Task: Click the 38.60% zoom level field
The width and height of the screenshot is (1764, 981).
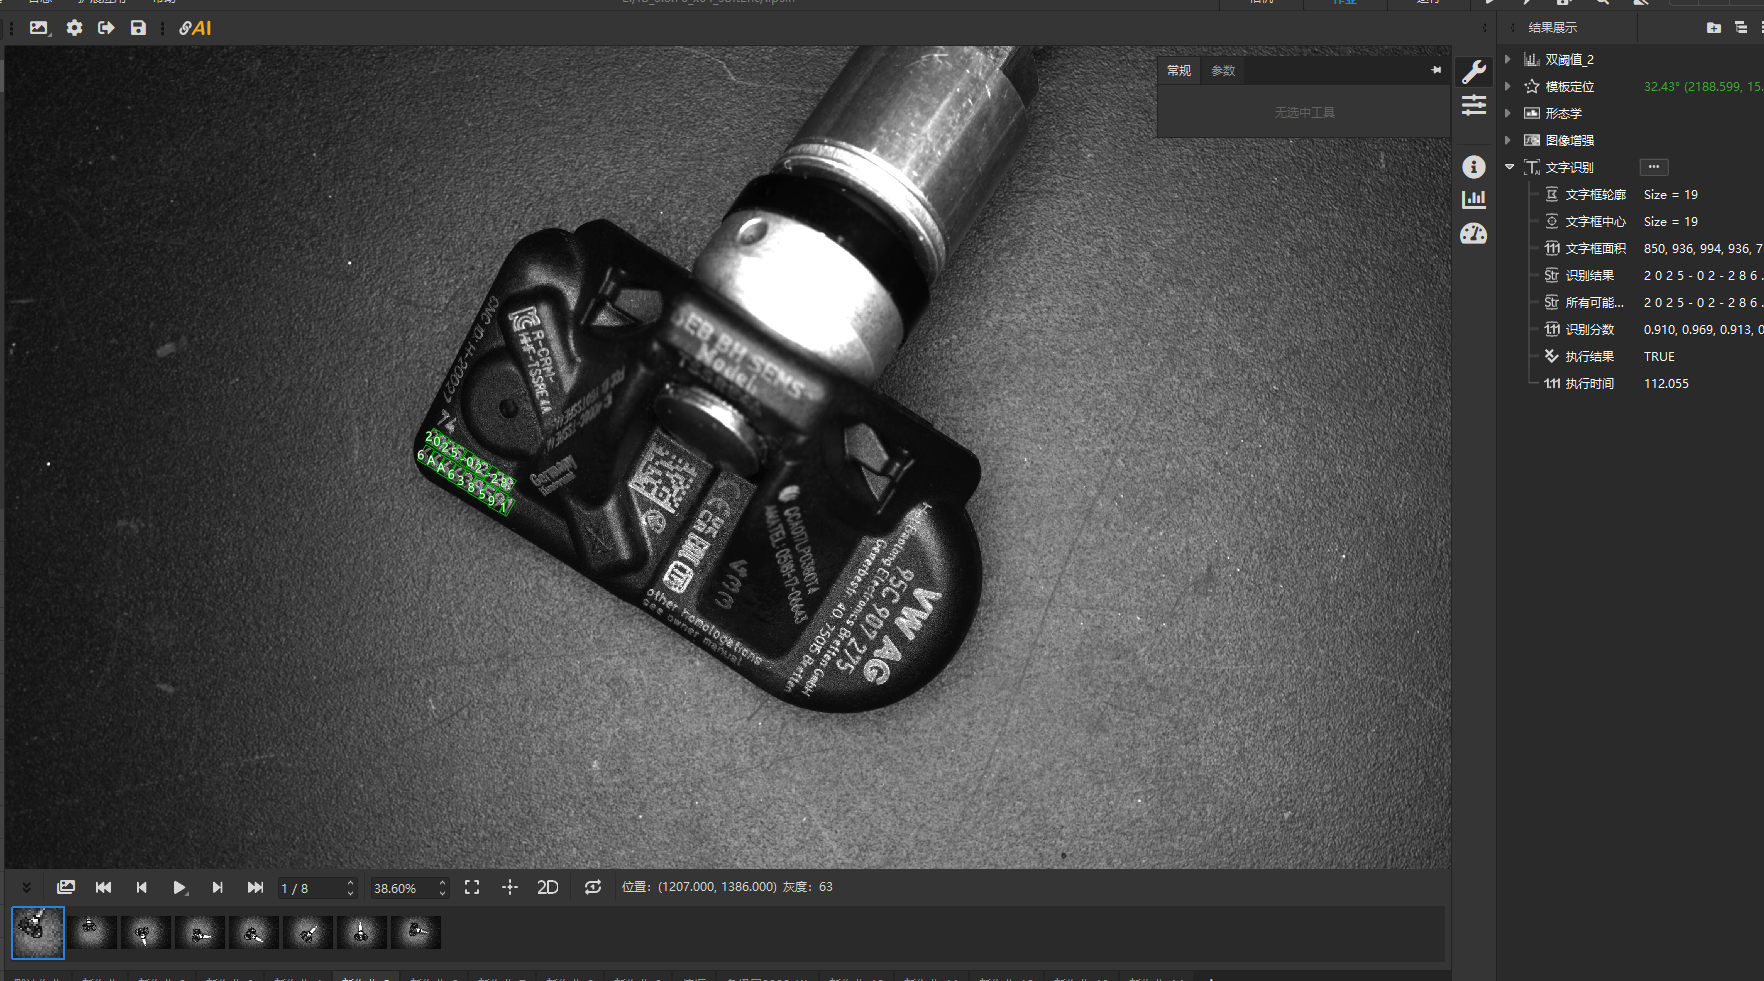Action: 402,888
